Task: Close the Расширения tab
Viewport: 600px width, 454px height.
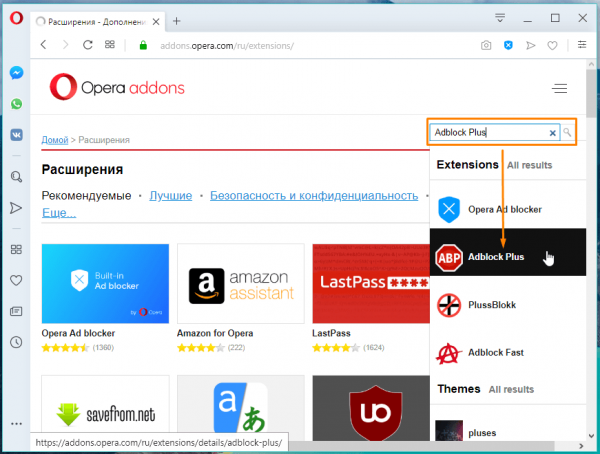Action: 156,22
